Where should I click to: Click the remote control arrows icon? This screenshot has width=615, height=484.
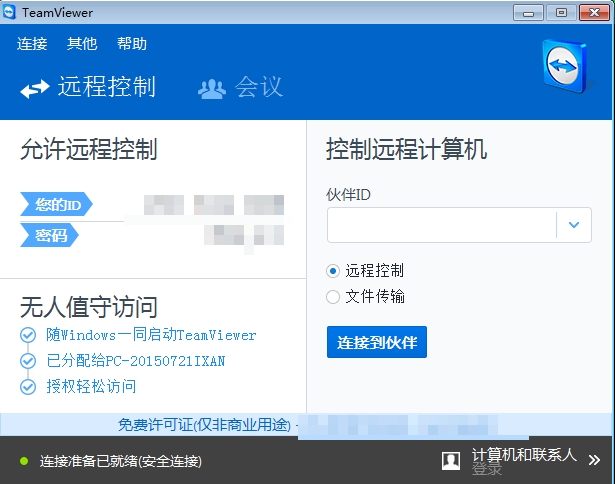pos(35,89)
